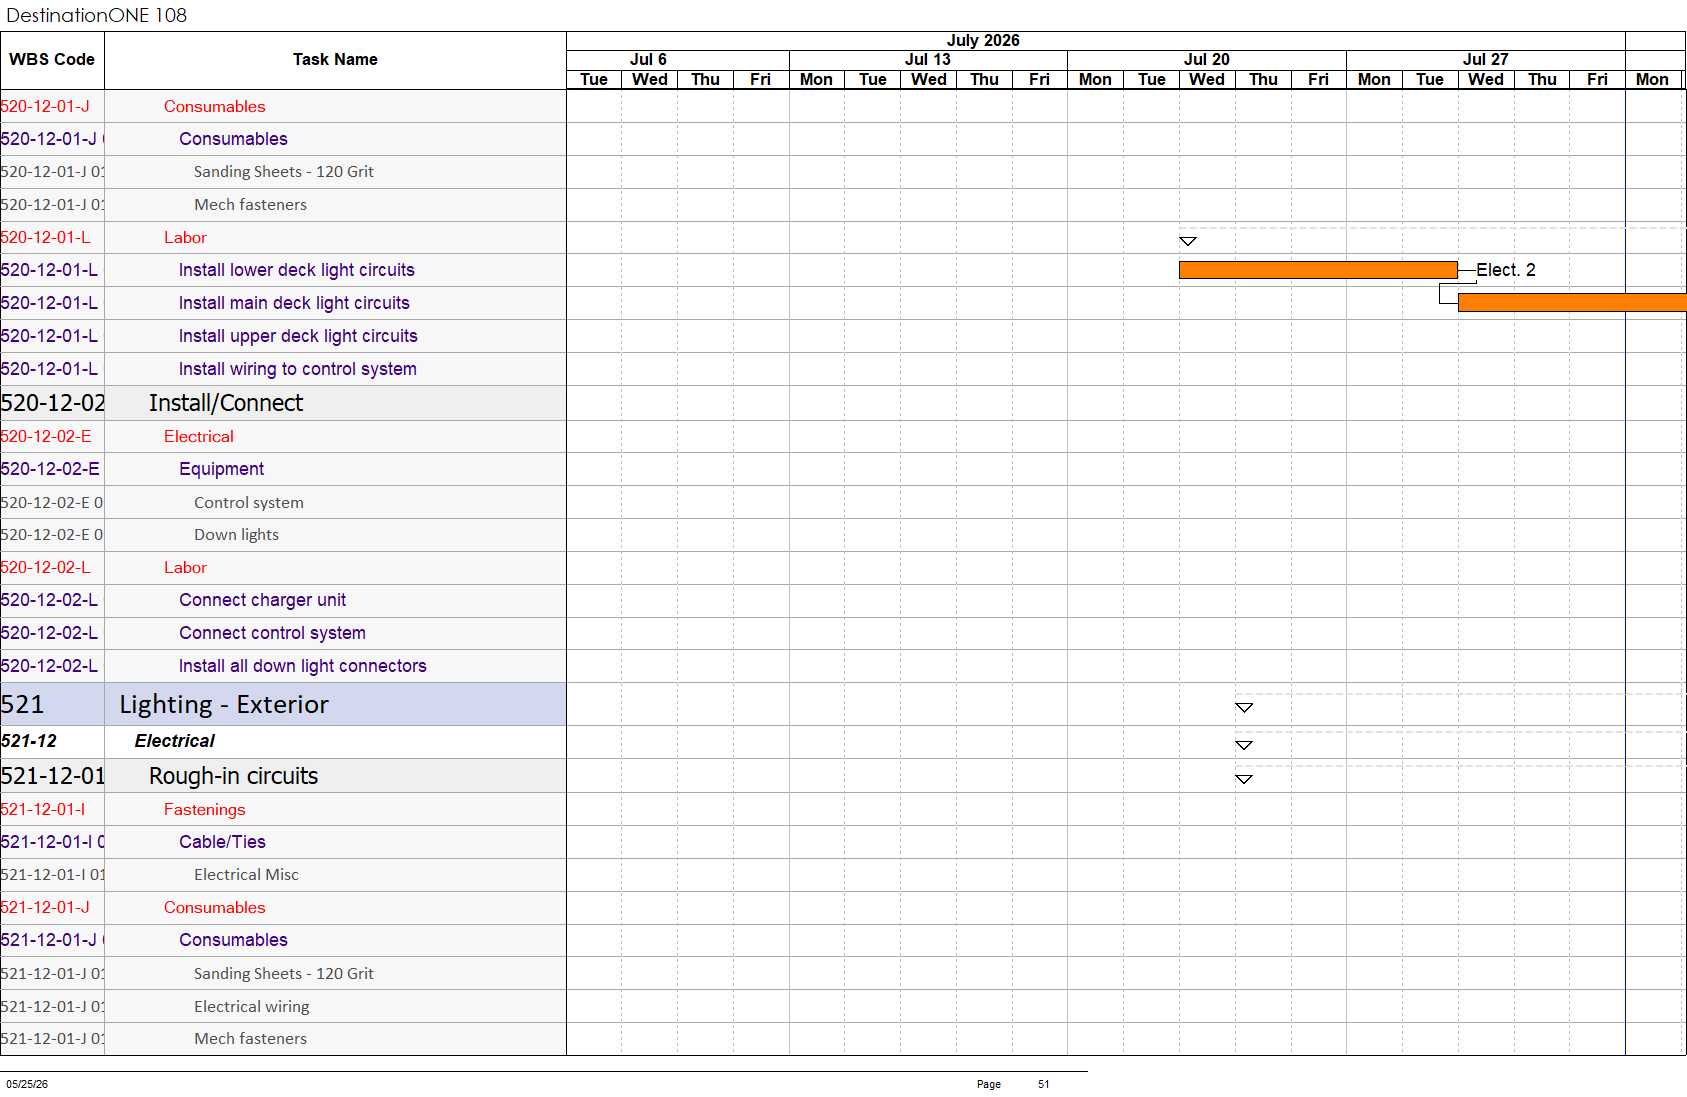This screenshot has width=1687, height=1097.
Task: Select the italic Electrical row 521-12
Action: (283, 742)
